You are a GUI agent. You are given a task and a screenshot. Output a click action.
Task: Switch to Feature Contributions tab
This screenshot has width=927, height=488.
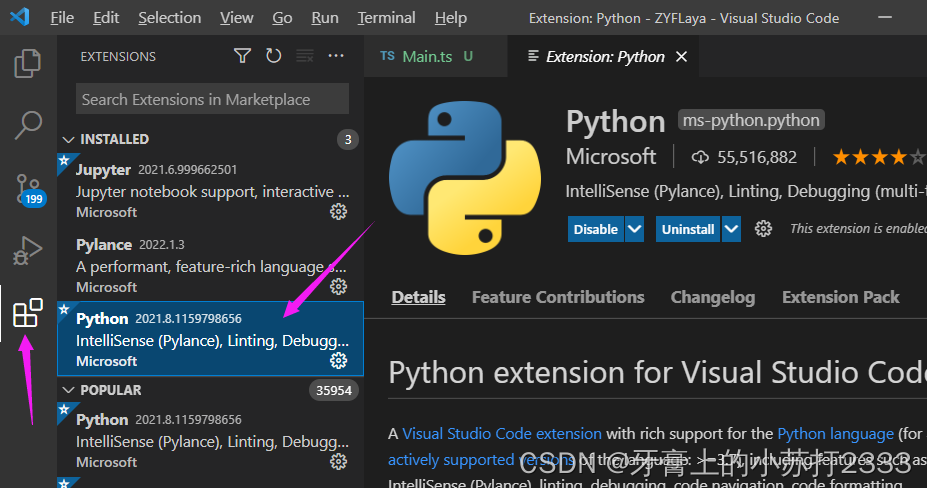[x=558, y=297]
